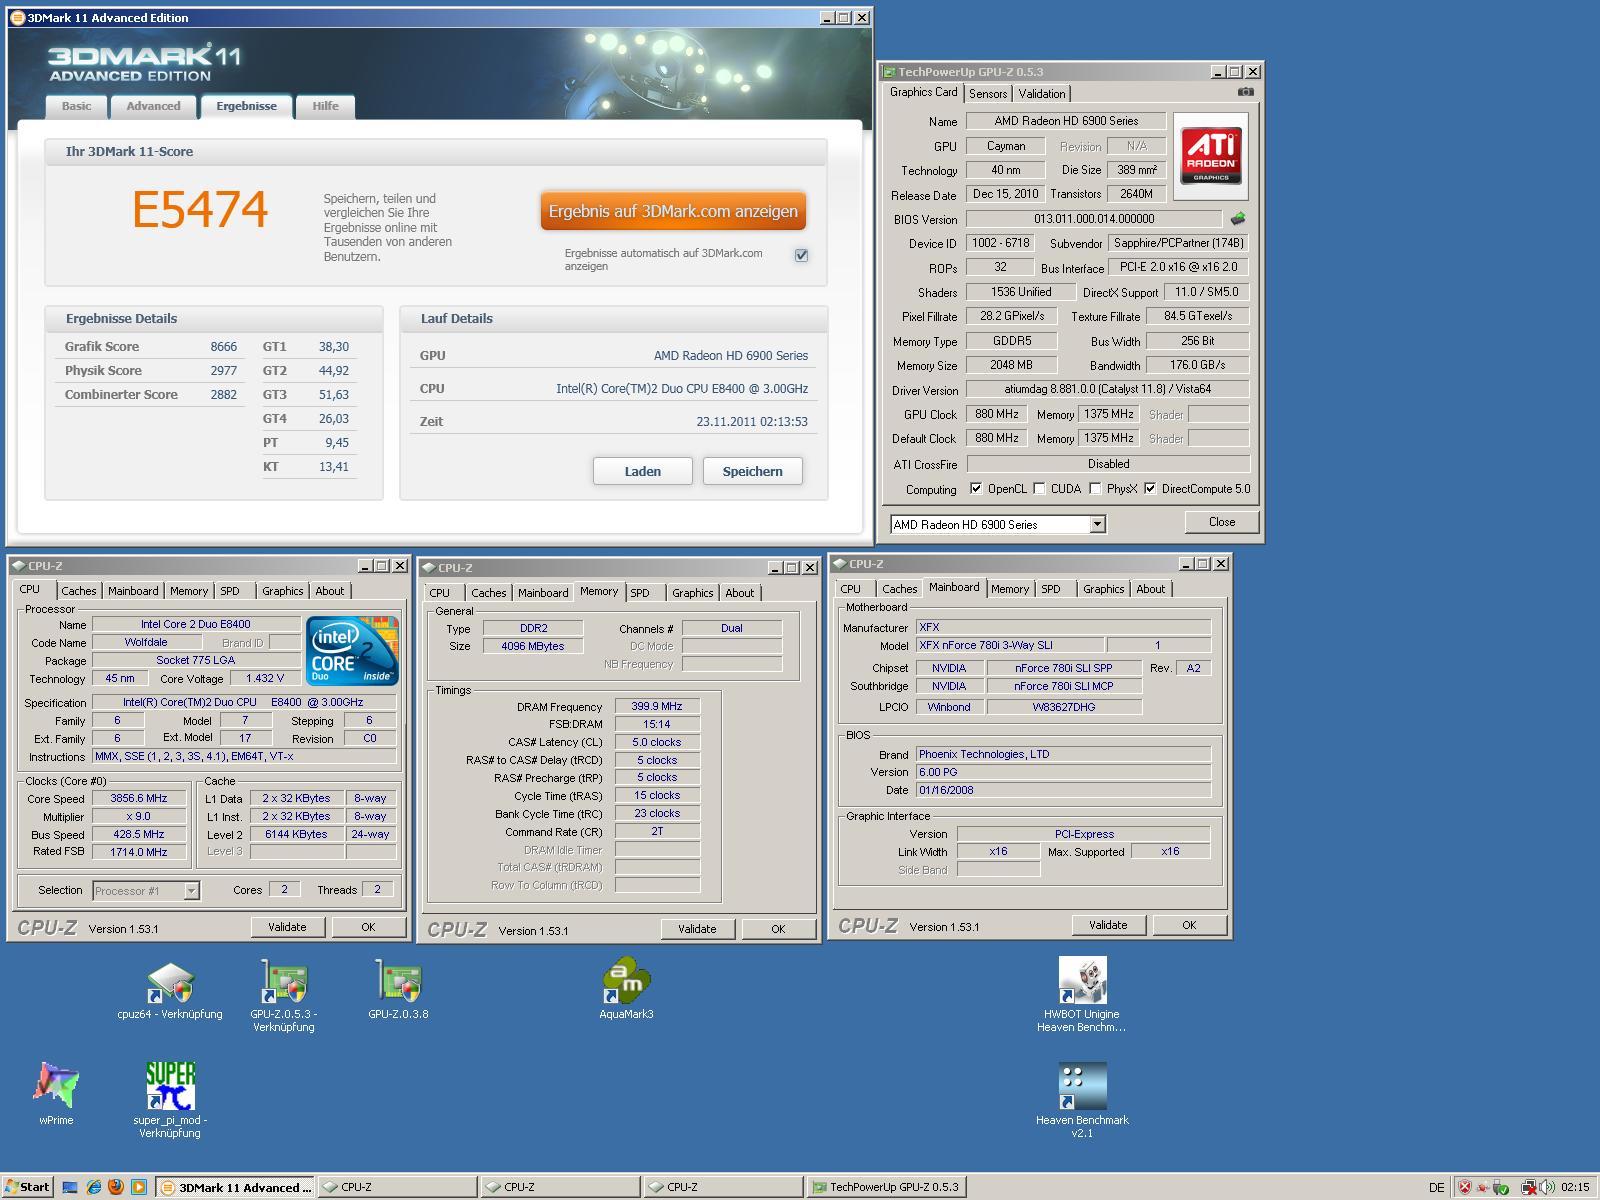Image resolution: width=1600 pixels, height=1200 pixels.
Task: Open the Hilfe tab in 3DMark
Action: pos(325,106)
